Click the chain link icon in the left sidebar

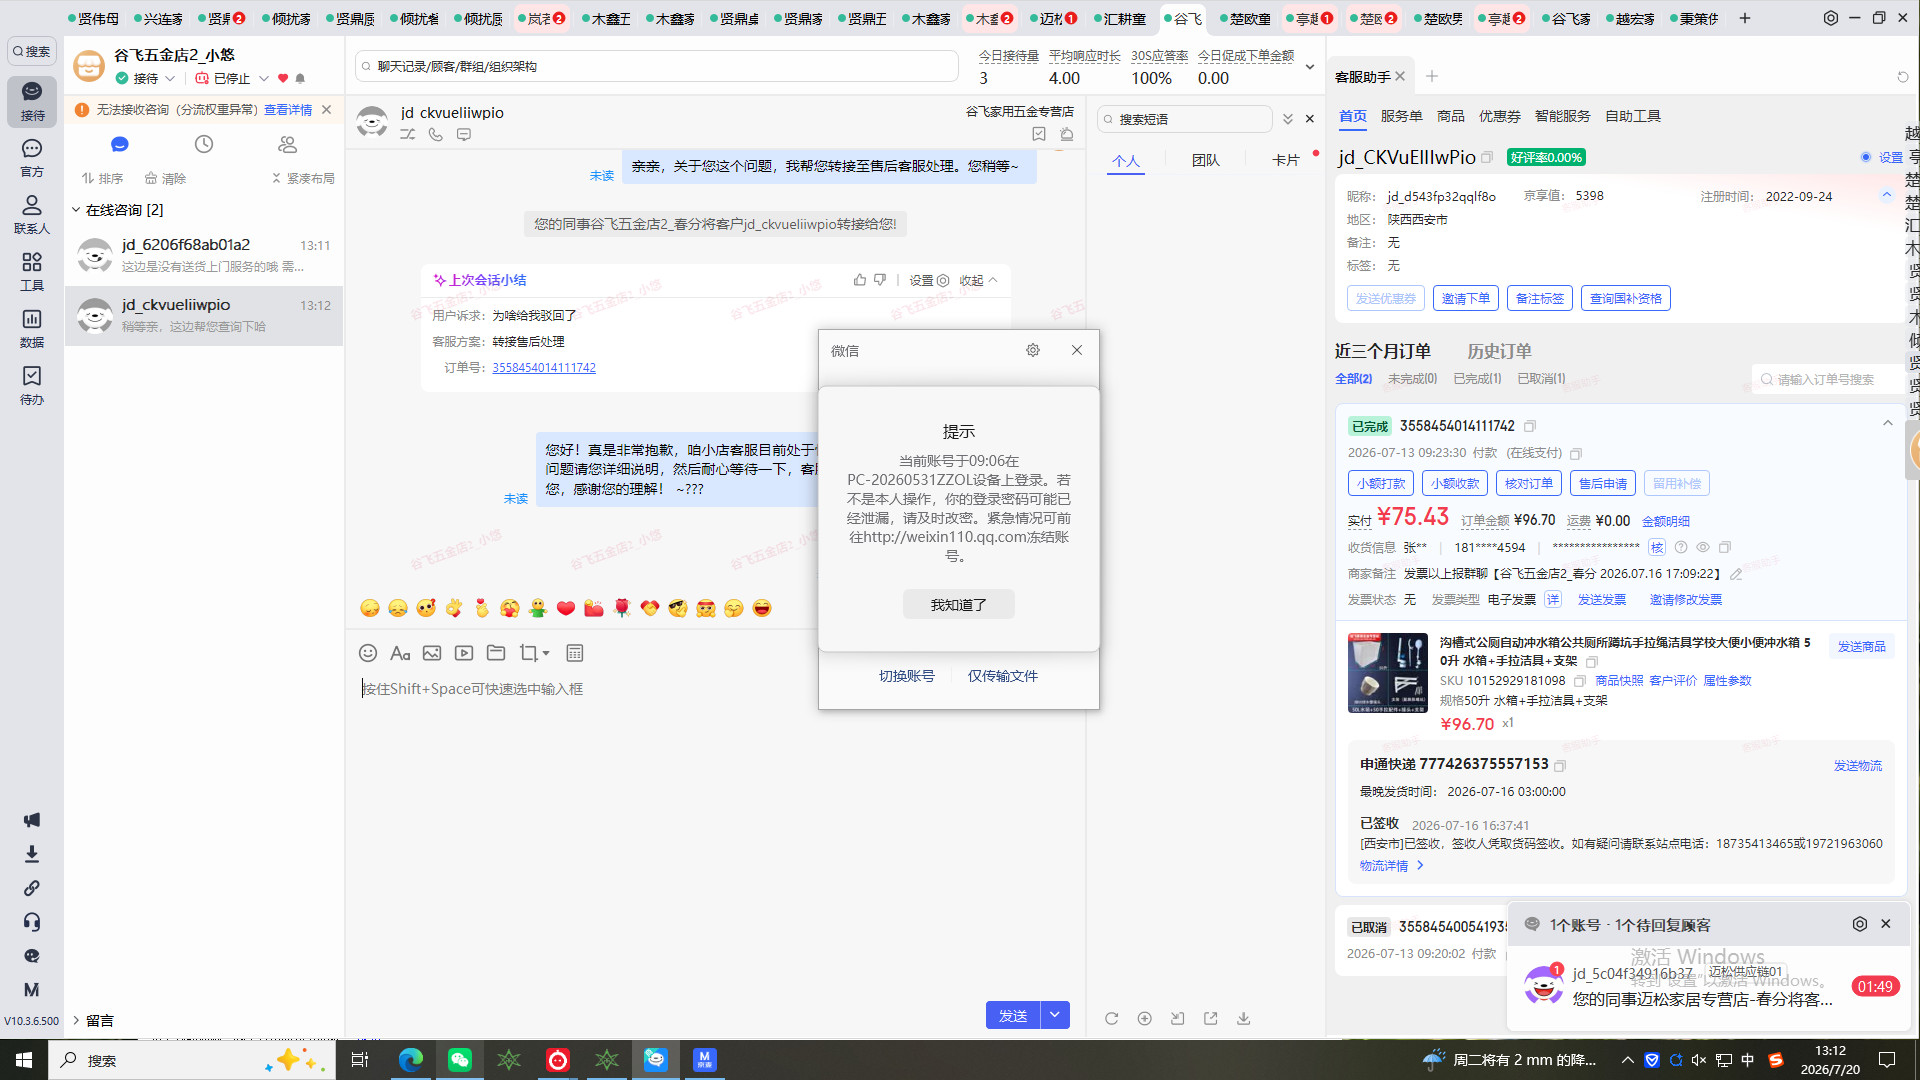coord(32,888)
